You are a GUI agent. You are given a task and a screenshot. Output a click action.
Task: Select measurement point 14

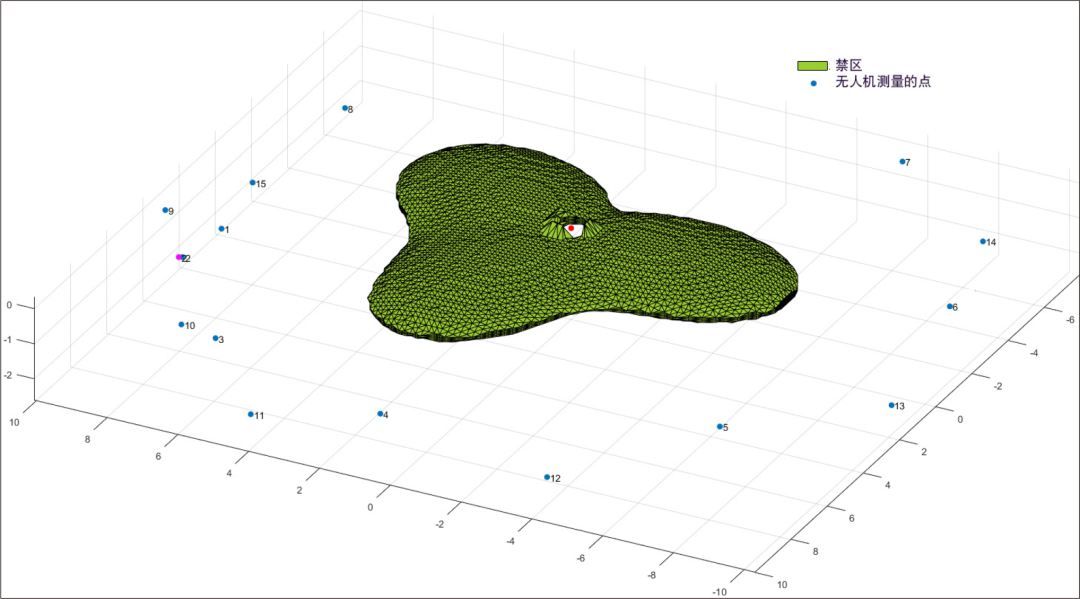(982, 241)
